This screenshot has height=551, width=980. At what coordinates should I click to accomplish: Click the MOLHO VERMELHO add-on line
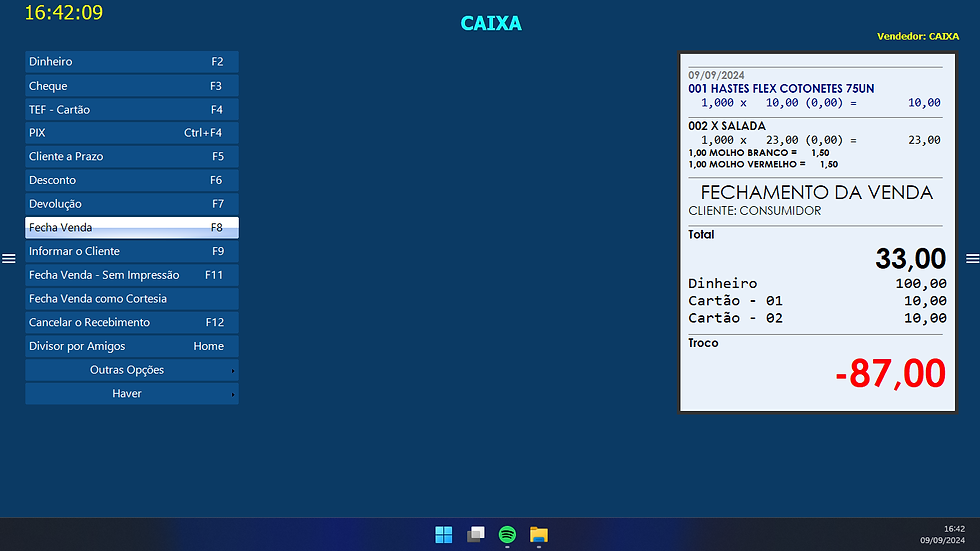tap(763, 164)
